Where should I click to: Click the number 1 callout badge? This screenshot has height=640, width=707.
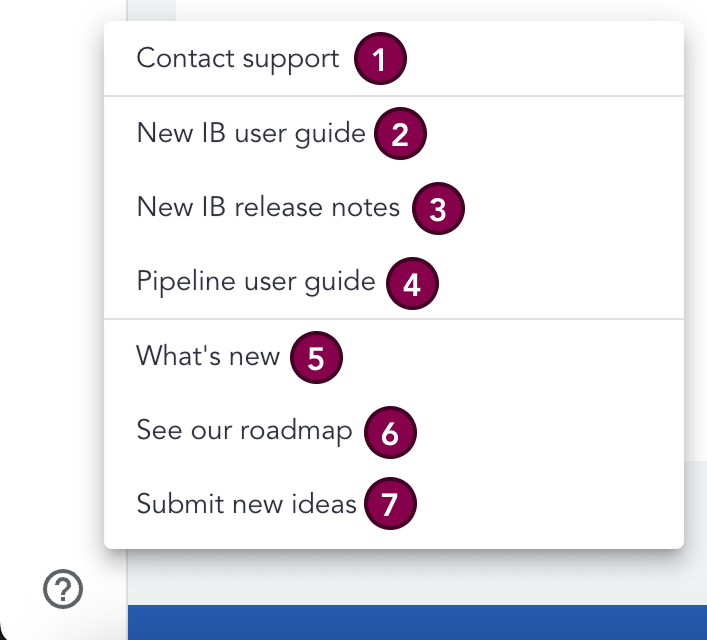pyautogui.click(x=379, y=59)
